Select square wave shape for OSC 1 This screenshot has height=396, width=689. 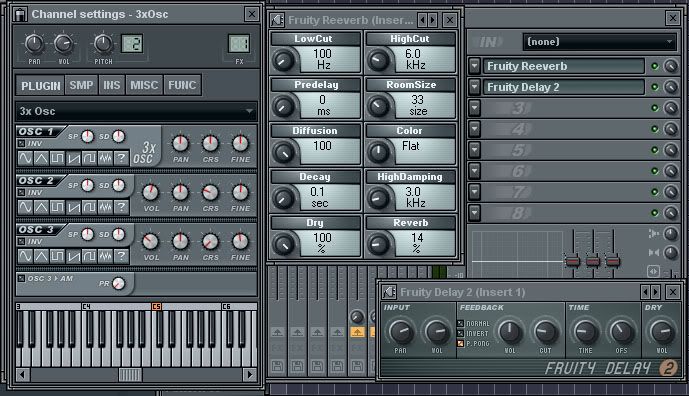tap(57, 158)
